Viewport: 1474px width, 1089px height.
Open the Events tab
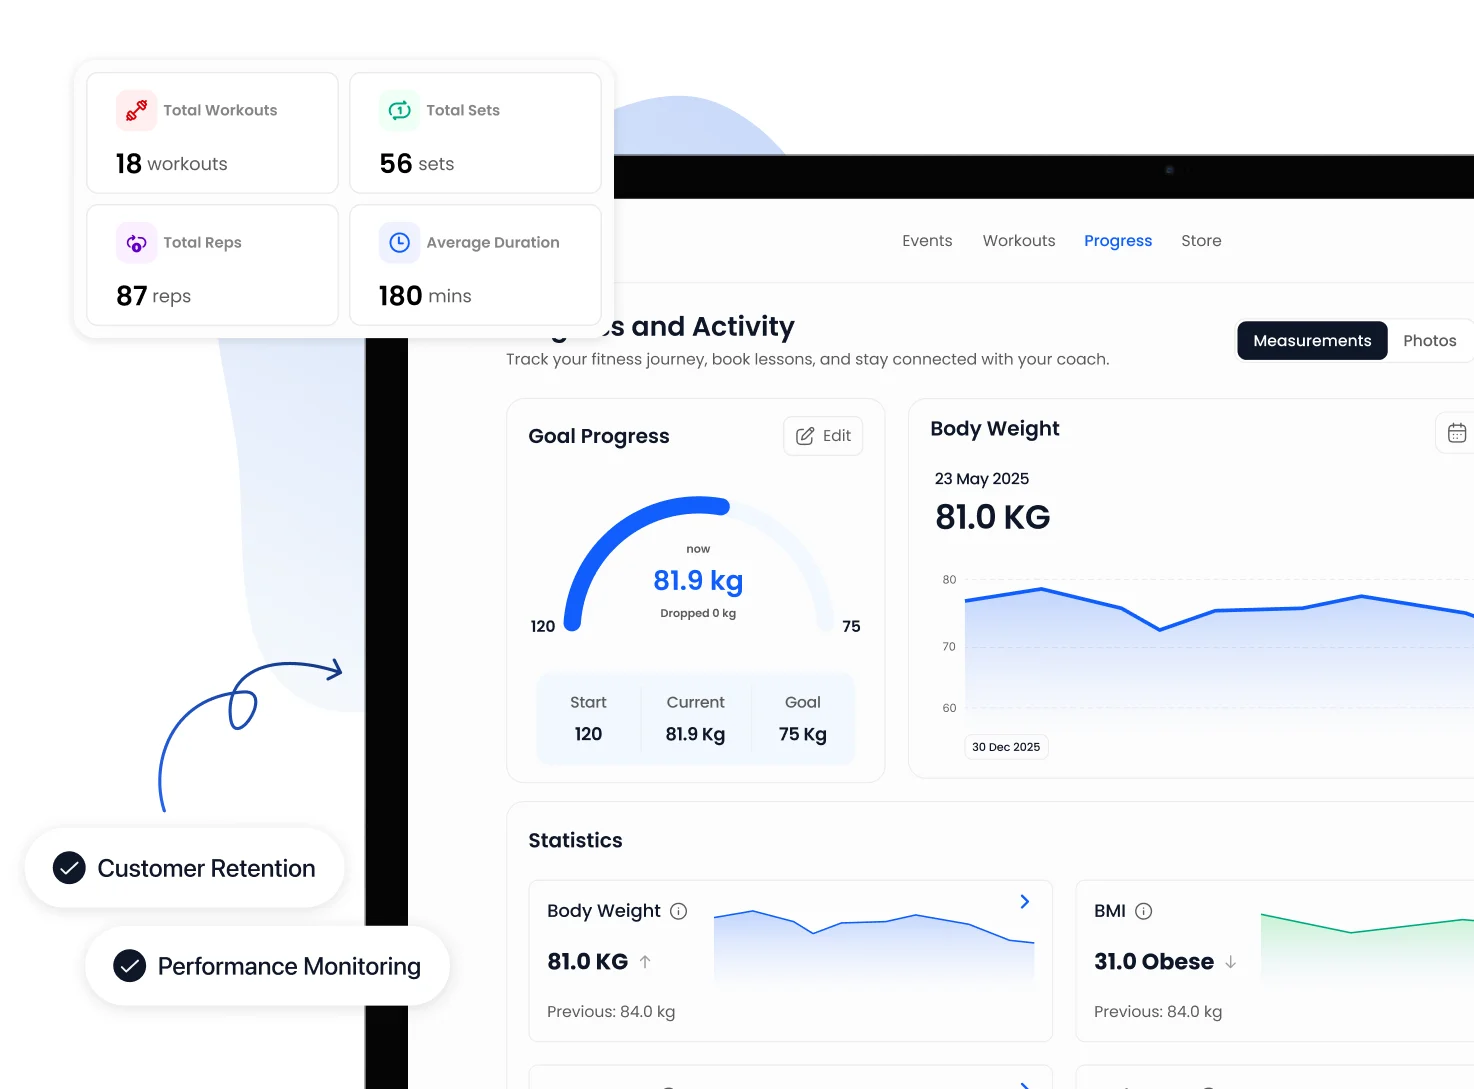(927, 241)
